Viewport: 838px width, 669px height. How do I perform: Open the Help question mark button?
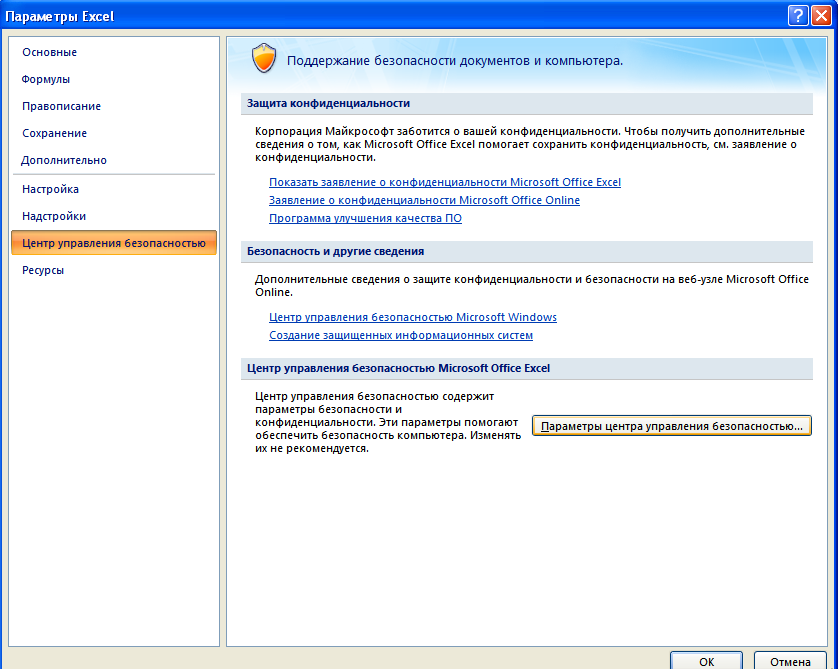(797, 15)
